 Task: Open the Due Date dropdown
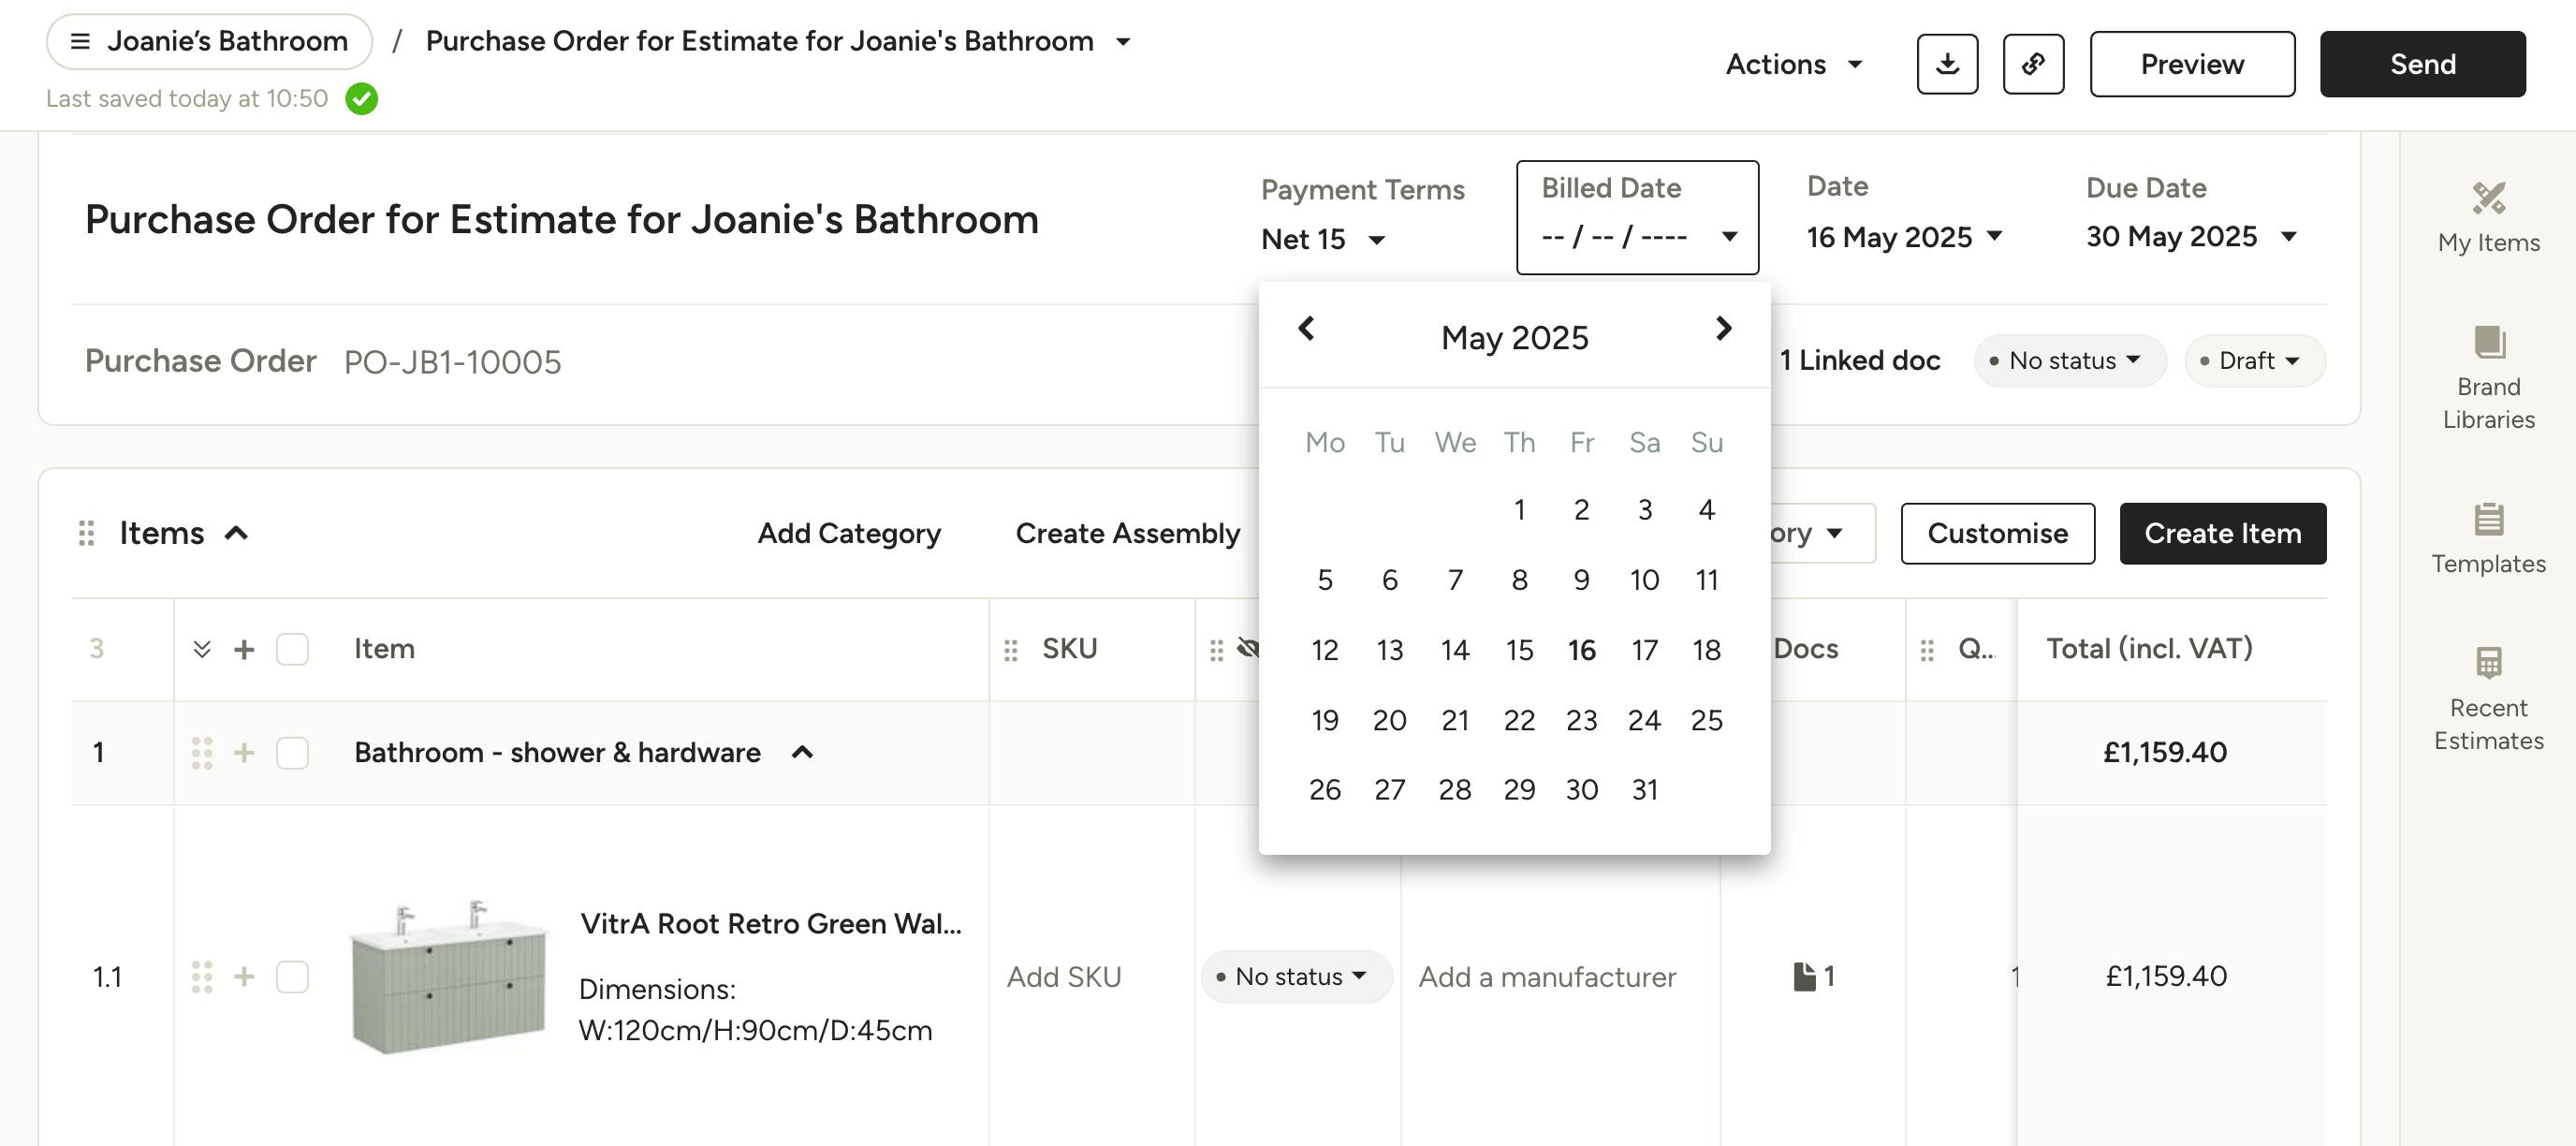point(2191,237)
